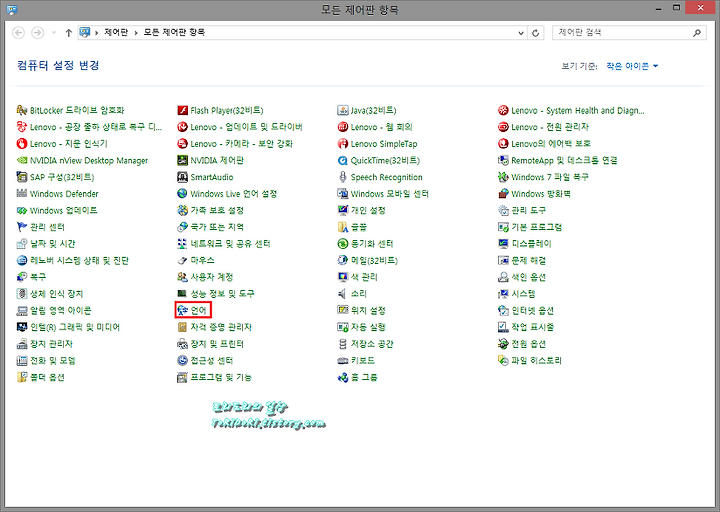Open RemoteApp 및 데스크톱 연결 link
The width and height of the screenshot is (720, 512).
pos(564,160)
